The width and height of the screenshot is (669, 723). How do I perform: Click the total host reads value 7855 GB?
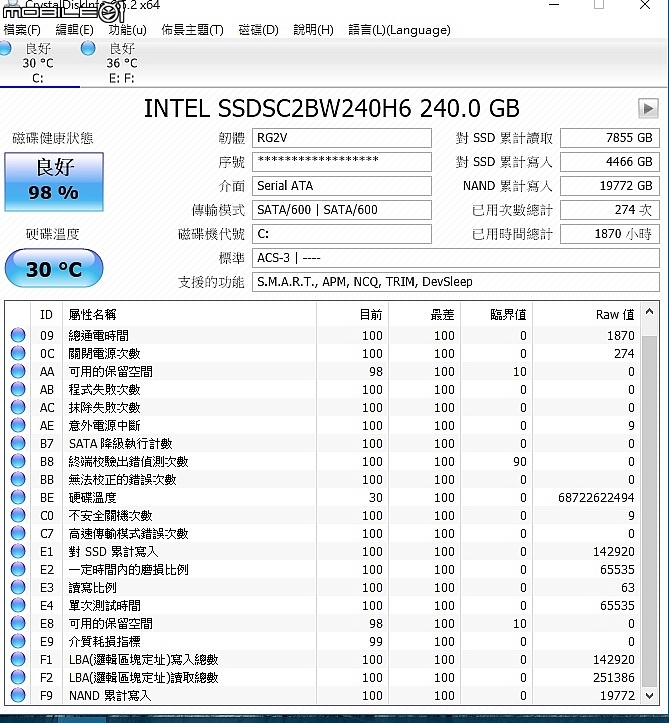point(610,138)
